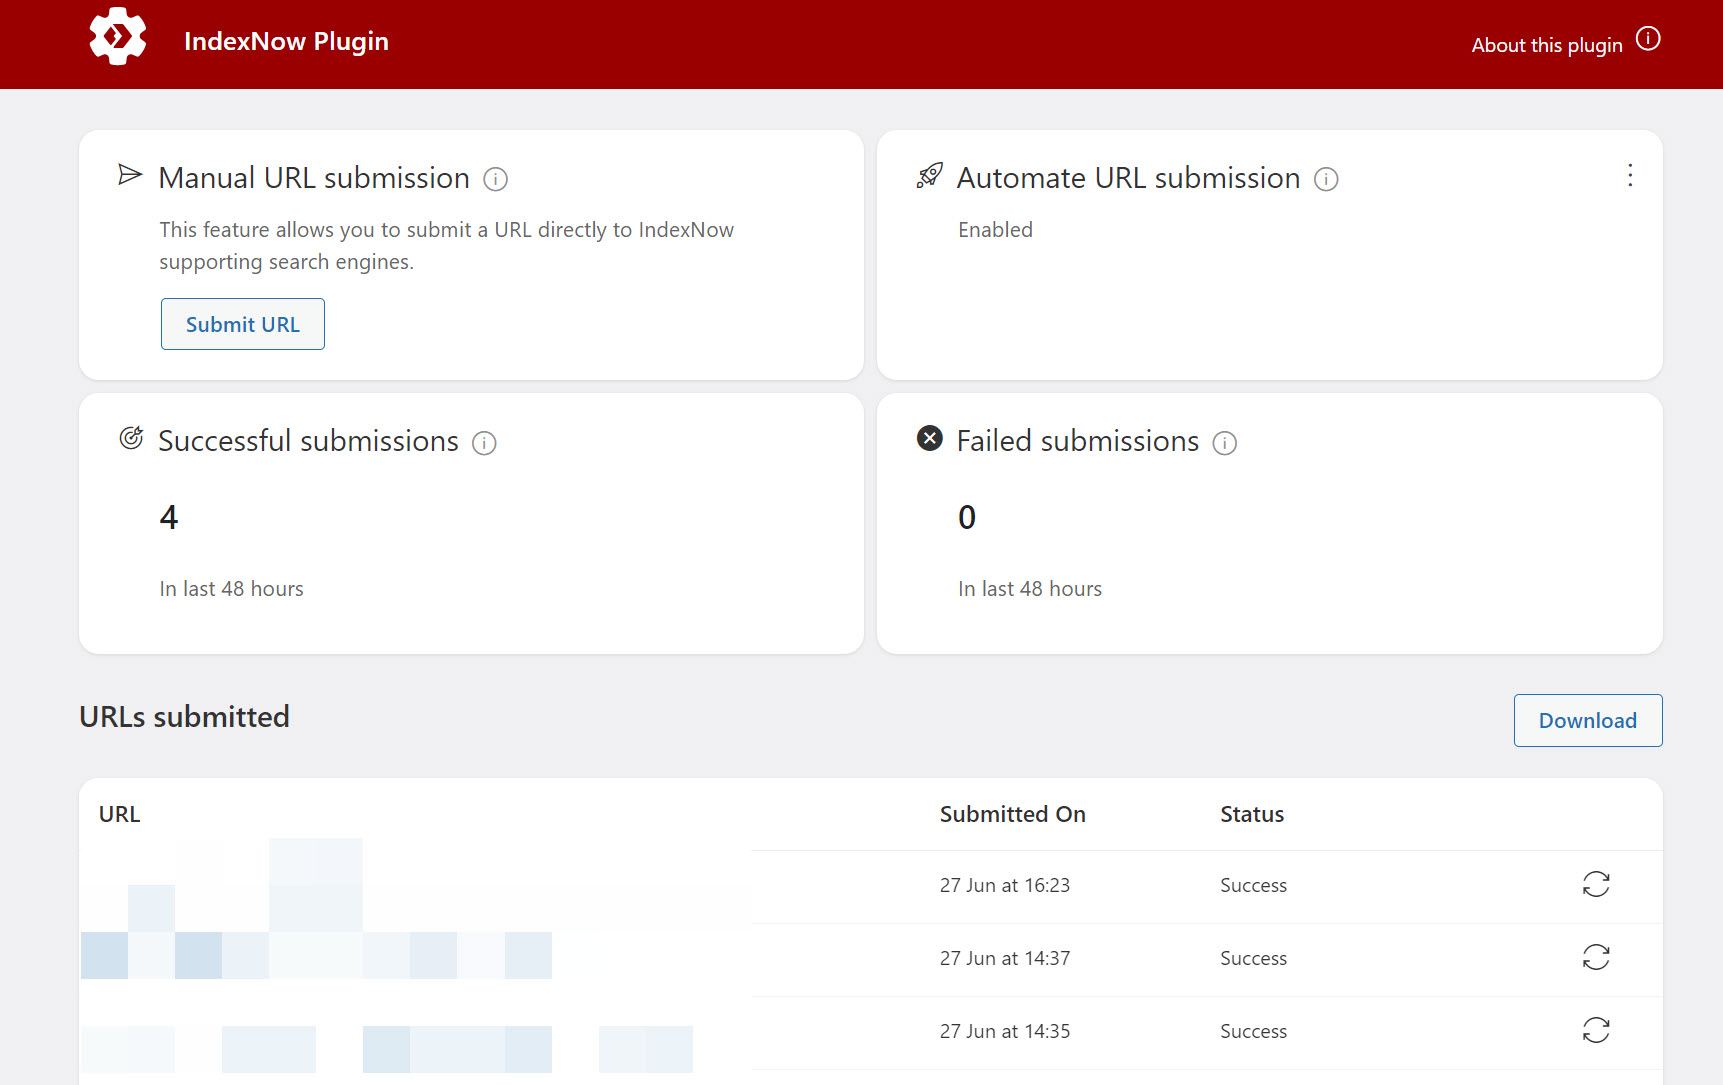Click the Automate URL submission rocket icon
1723x1085 pixels.
pos(929,176)
